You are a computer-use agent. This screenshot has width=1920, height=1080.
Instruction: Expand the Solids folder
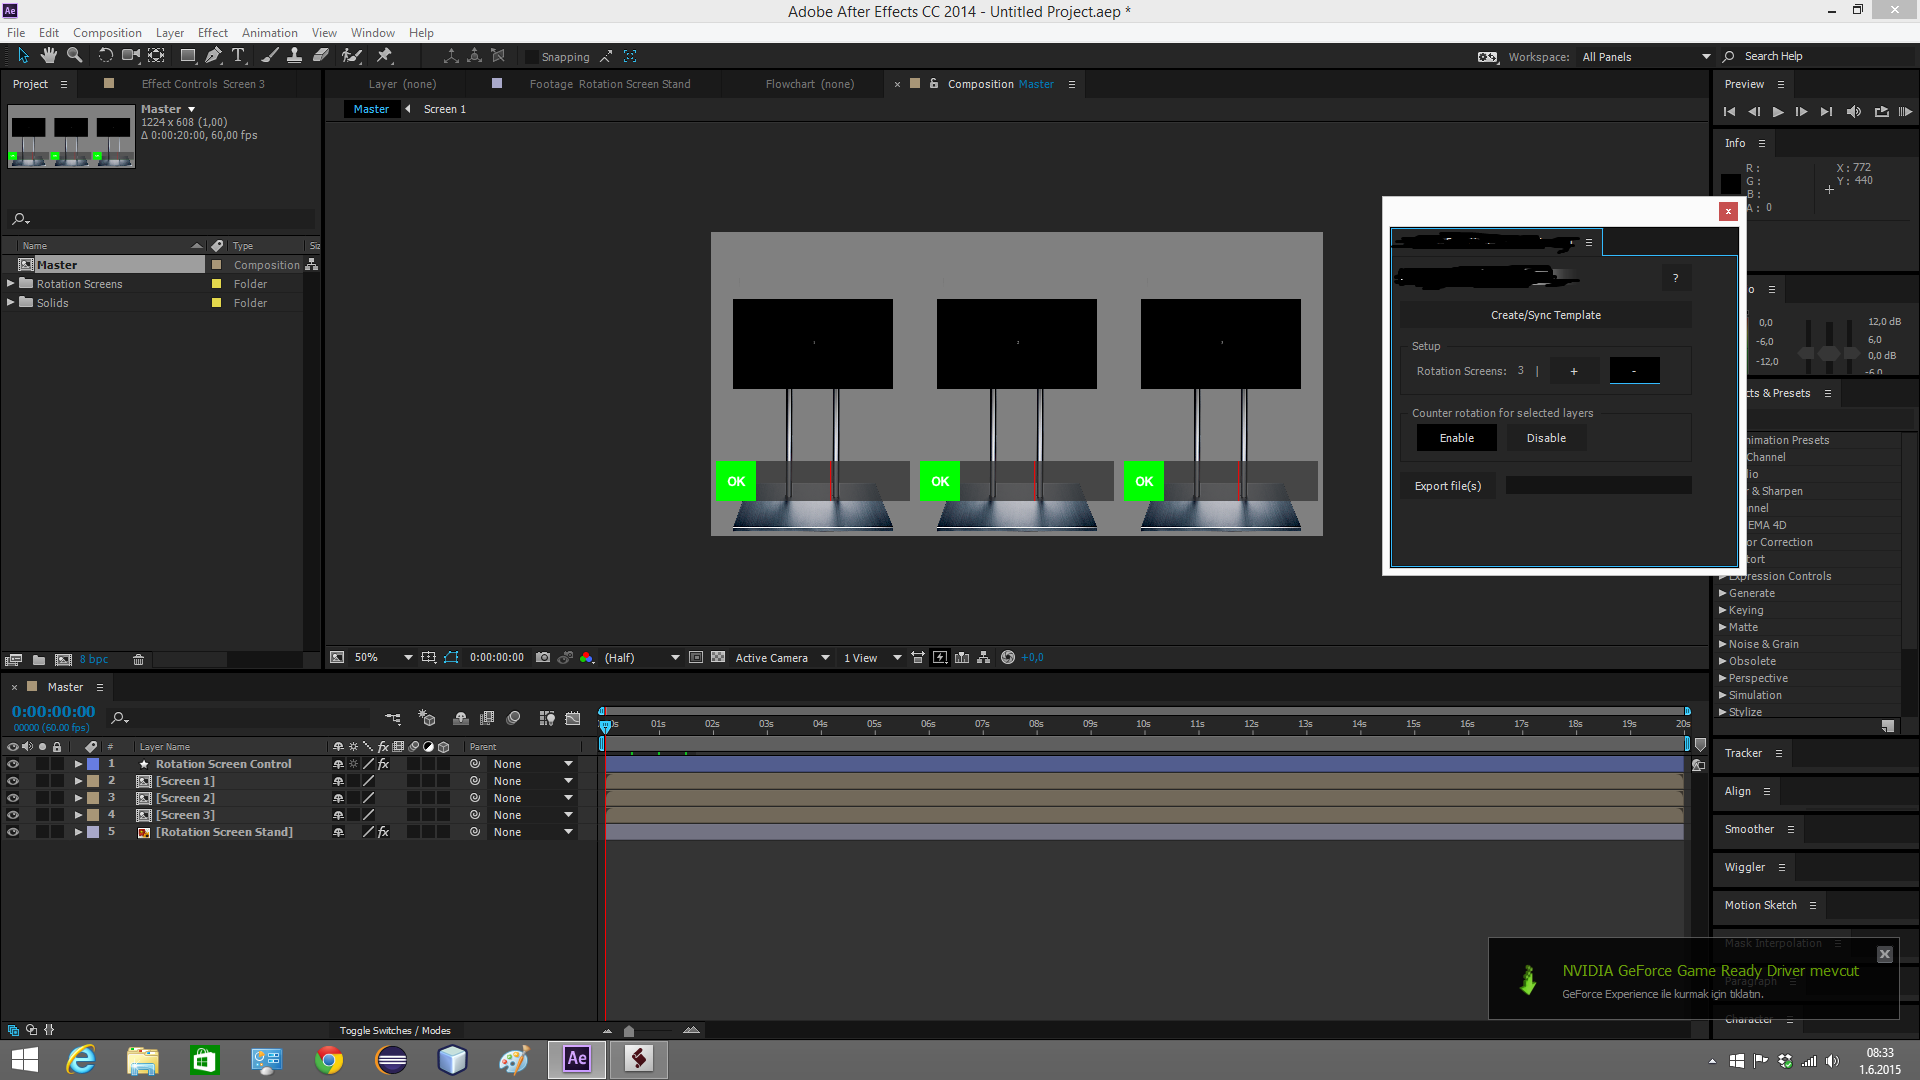[x=11, y=303]
